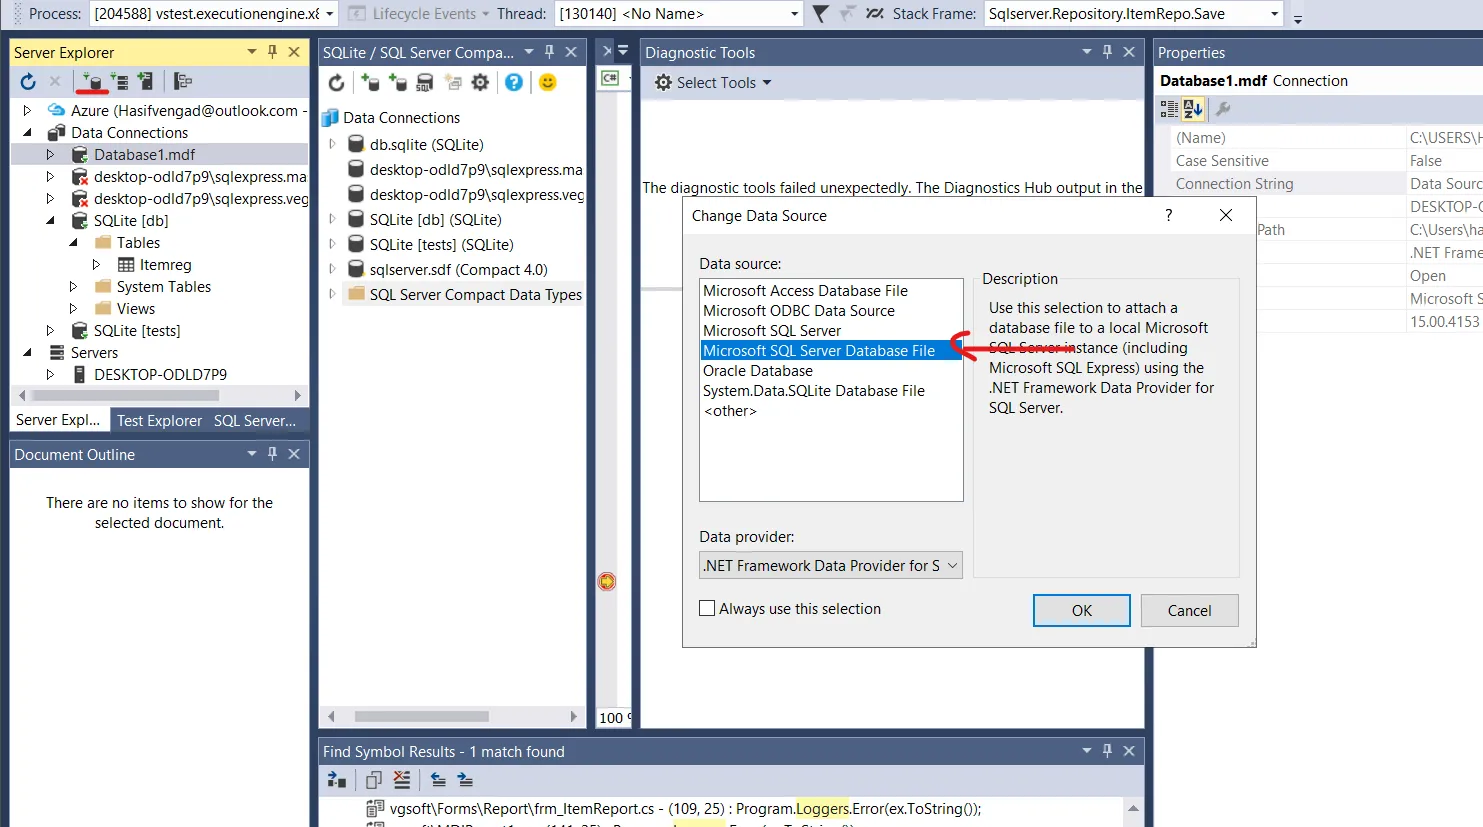Click the red breakpoint marker in editor margin
The height and width of the screenshot is (827, 1483).
point(607,582)
